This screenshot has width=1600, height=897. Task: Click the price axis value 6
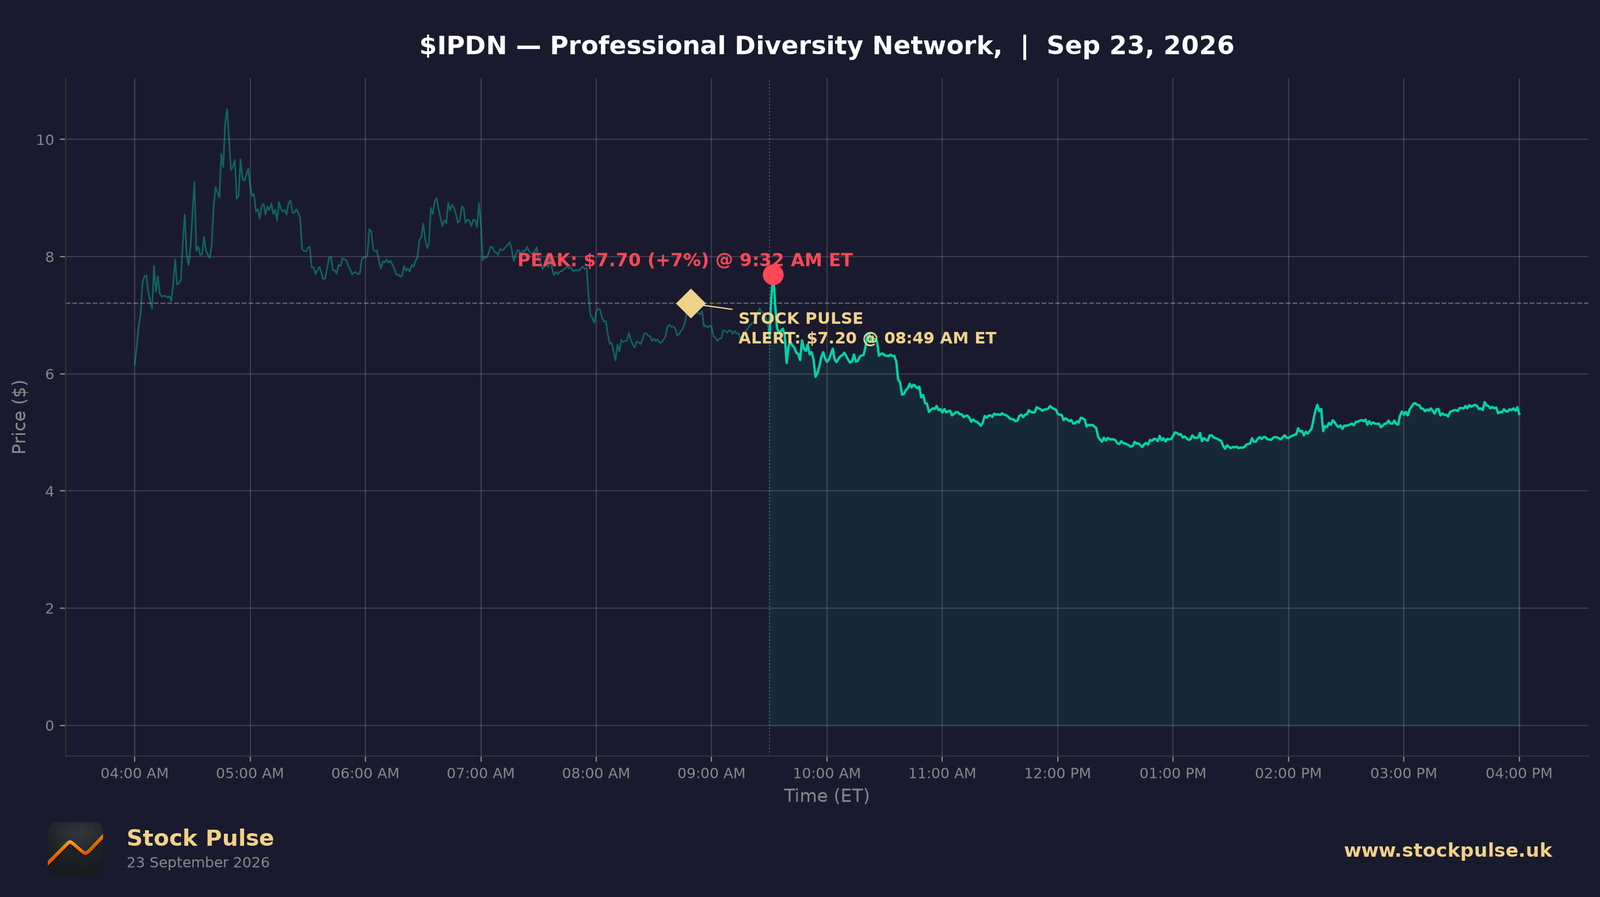50,374
